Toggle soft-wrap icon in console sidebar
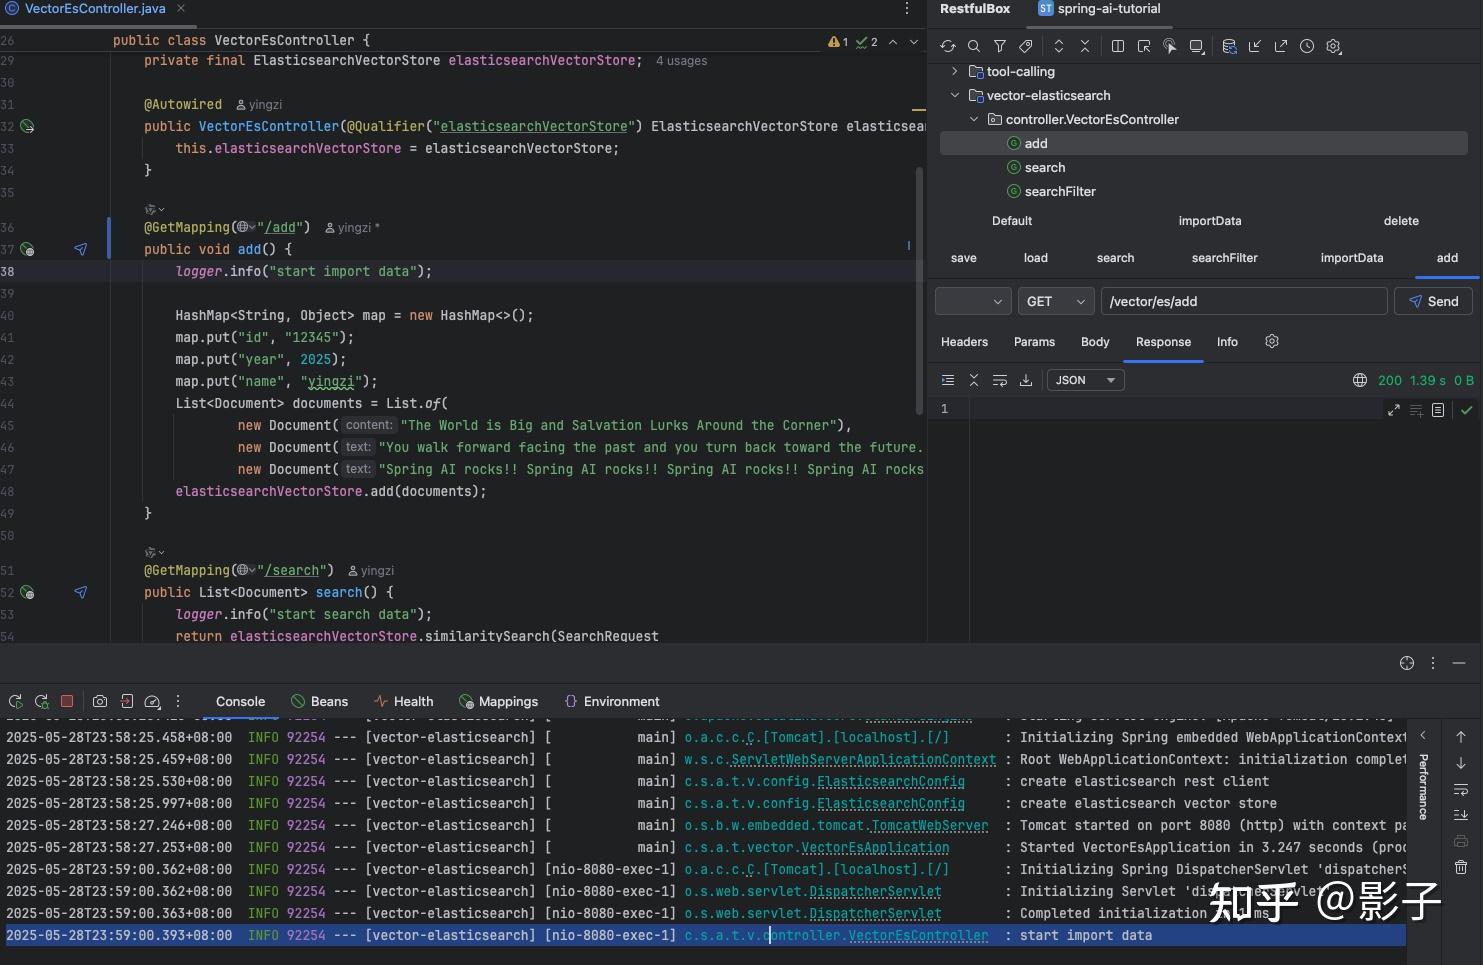Viewport: 1483px width, 965px height. (1461, 789)
